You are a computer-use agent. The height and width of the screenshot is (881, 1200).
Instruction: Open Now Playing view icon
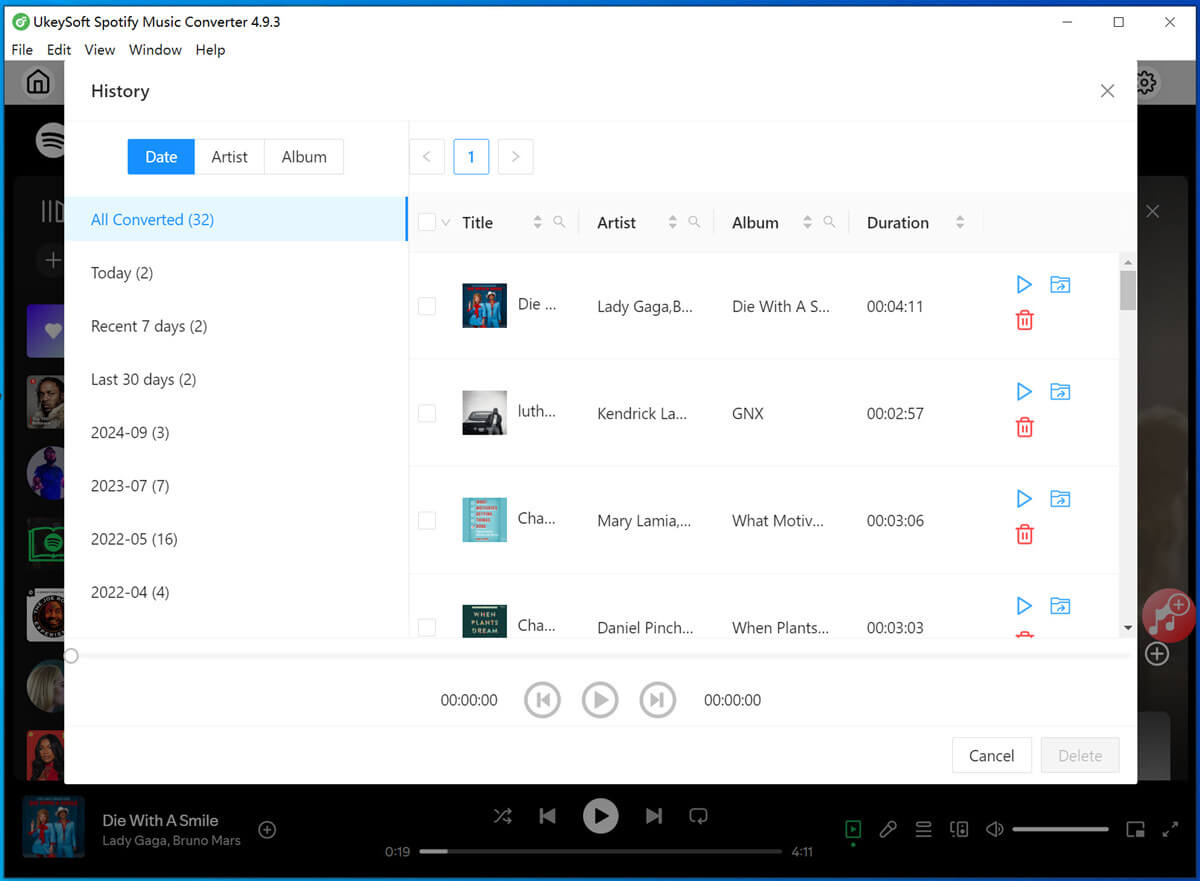click(853, 829)
